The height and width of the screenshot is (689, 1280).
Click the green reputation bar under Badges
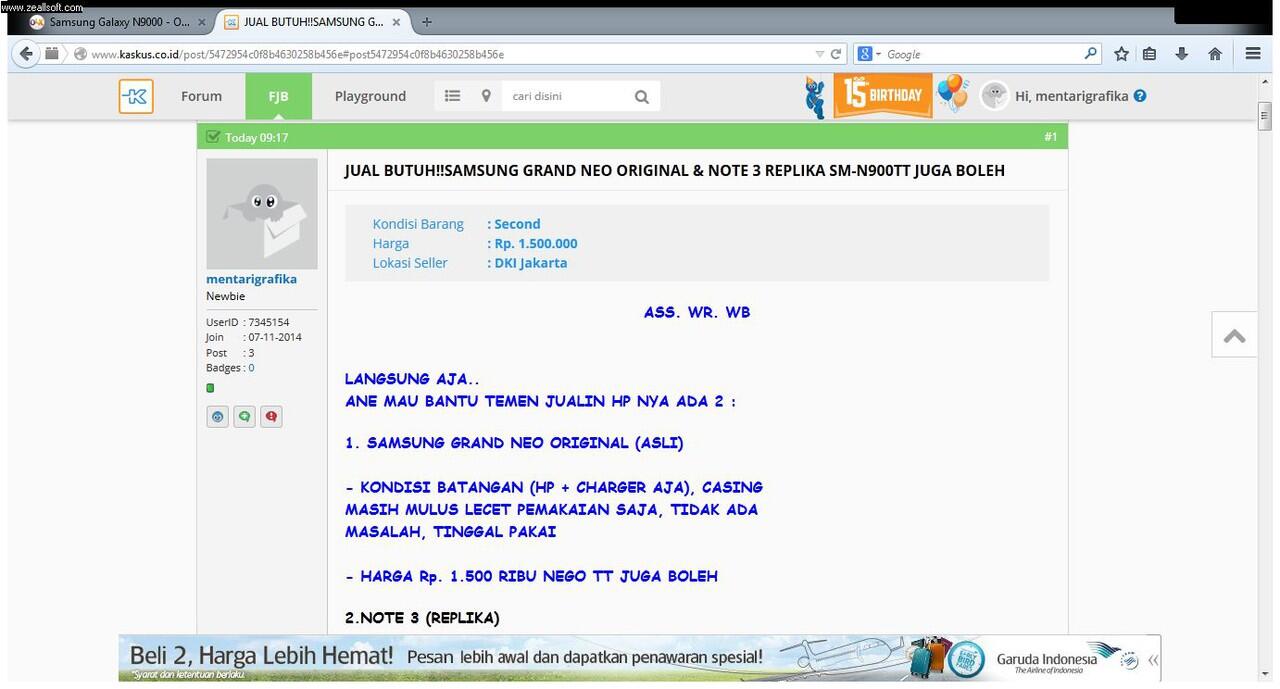pyautogui.click(x=210, y=388)
